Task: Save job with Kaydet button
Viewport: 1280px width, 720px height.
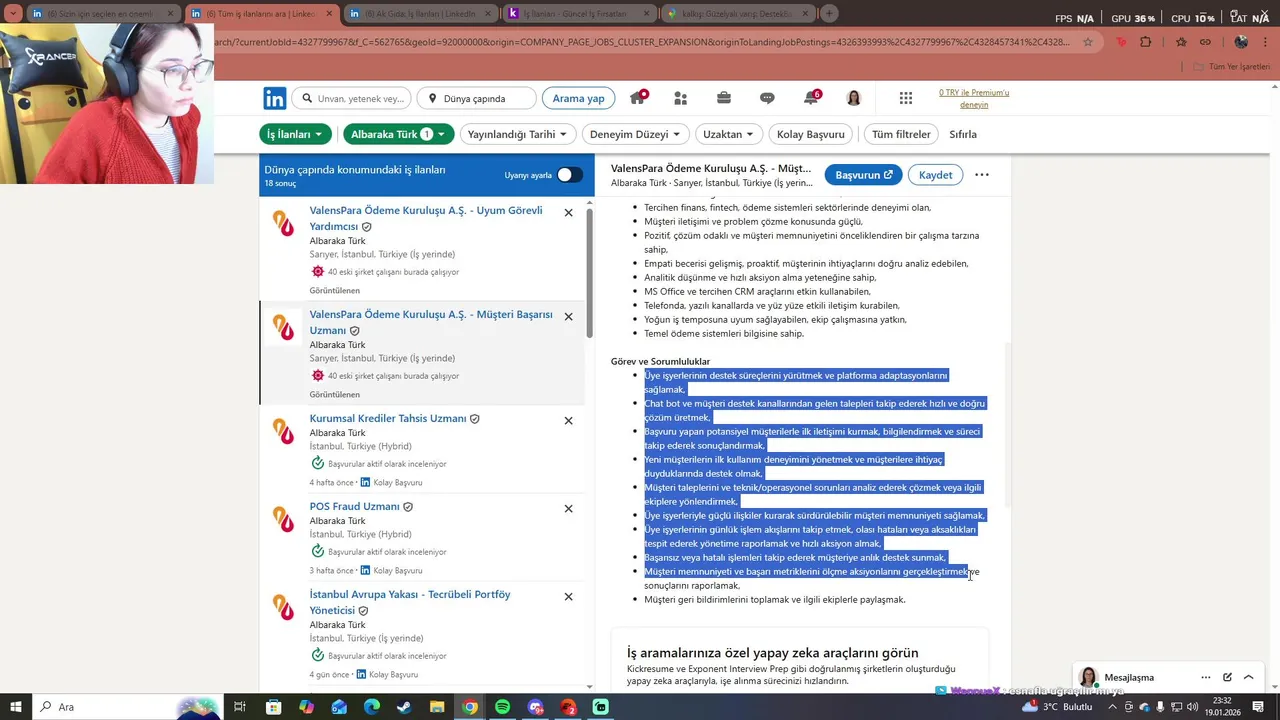Action: point(935,175)
